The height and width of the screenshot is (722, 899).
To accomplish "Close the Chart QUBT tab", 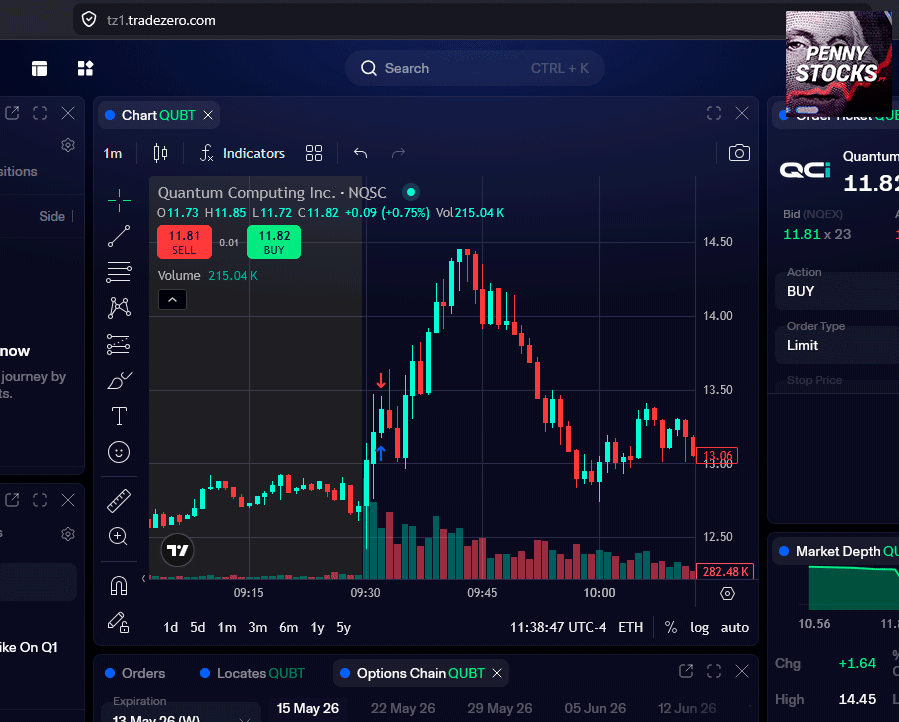I will click(x=208, y=115).
